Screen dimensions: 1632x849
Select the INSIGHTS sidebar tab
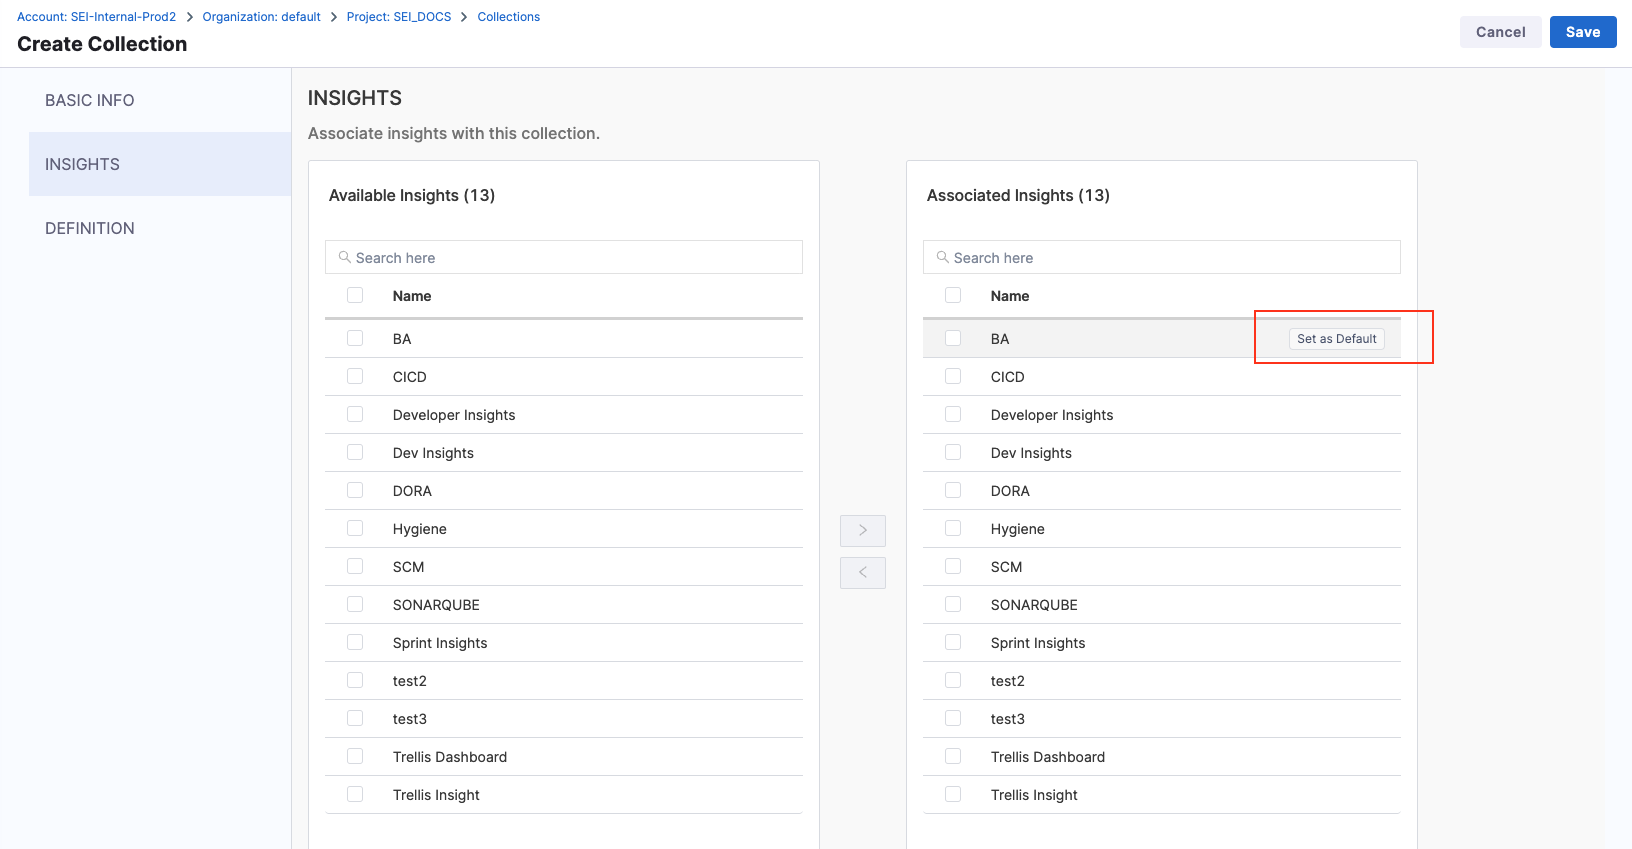(82, 164)
